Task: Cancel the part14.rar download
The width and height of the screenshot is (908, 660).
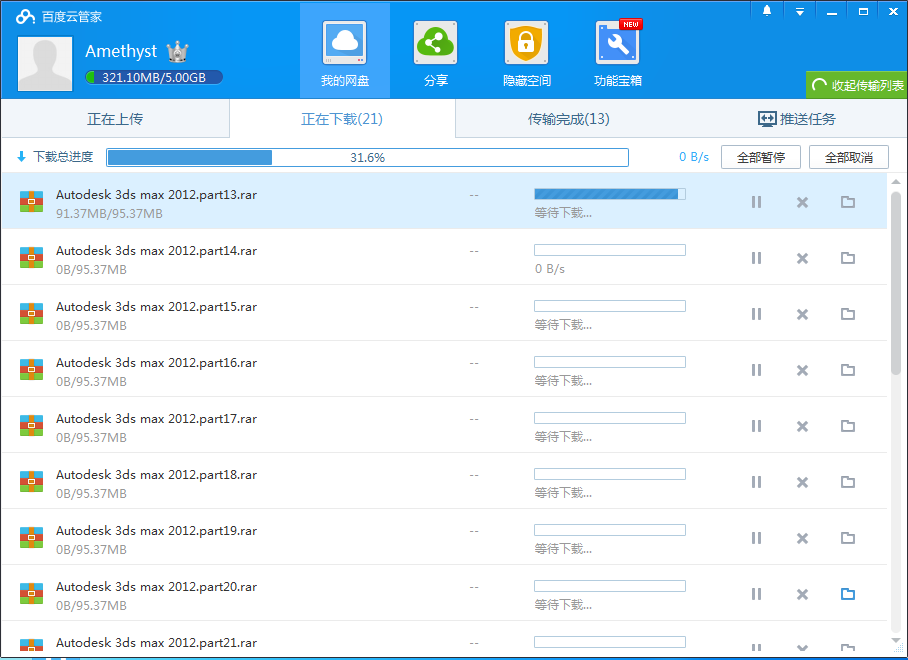Action: [x=802, y=258]
